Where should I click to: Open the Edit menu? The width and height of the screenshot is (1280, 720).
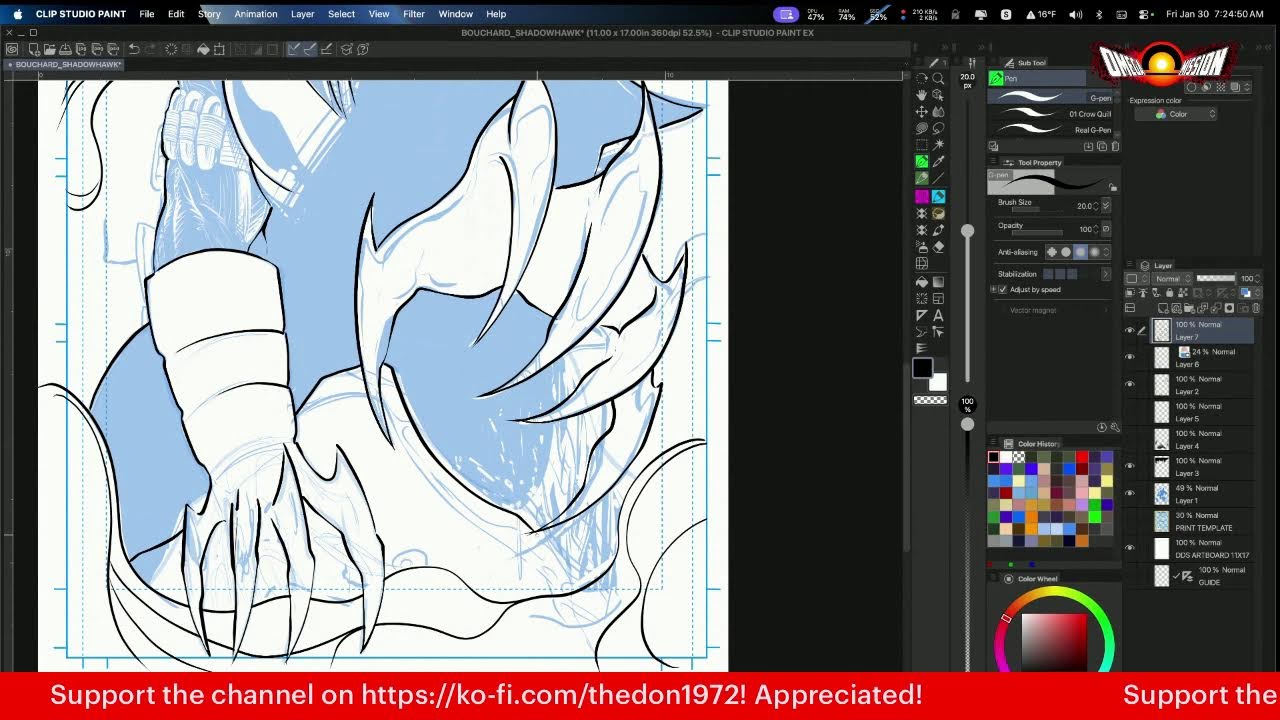(176, 14)
